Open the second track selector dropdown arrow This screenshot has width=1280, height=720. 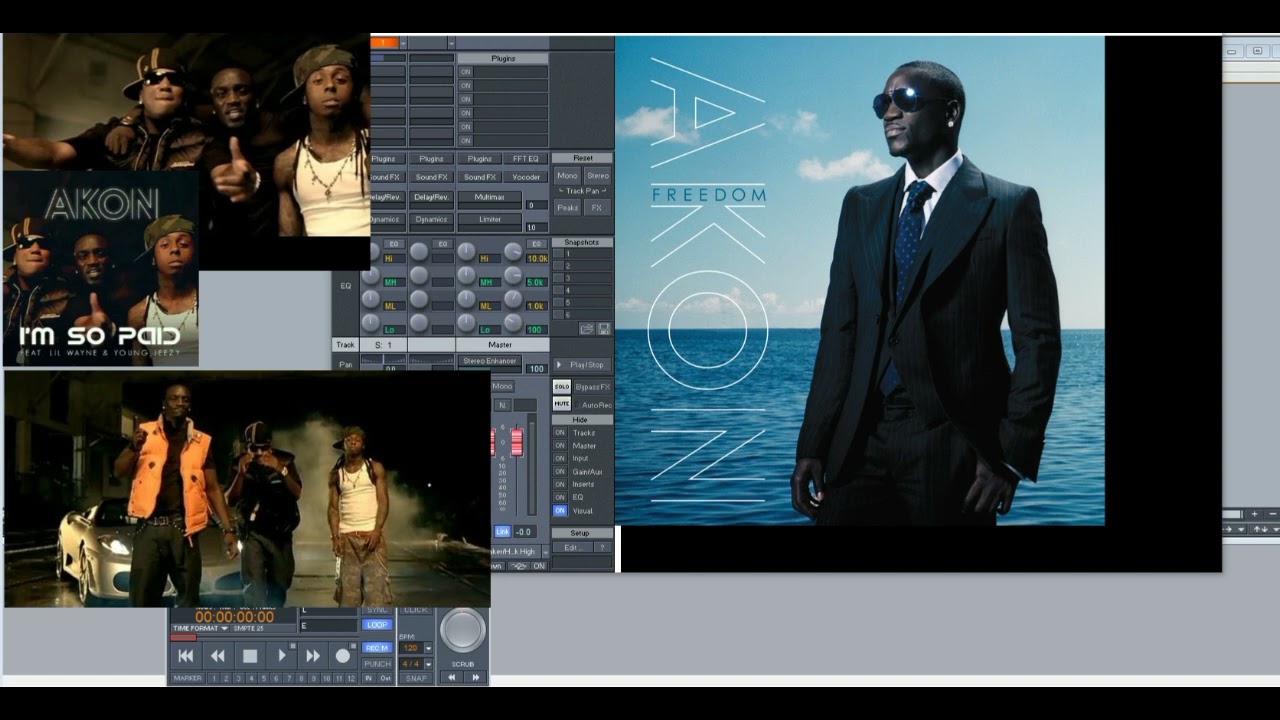click(451, 44)
